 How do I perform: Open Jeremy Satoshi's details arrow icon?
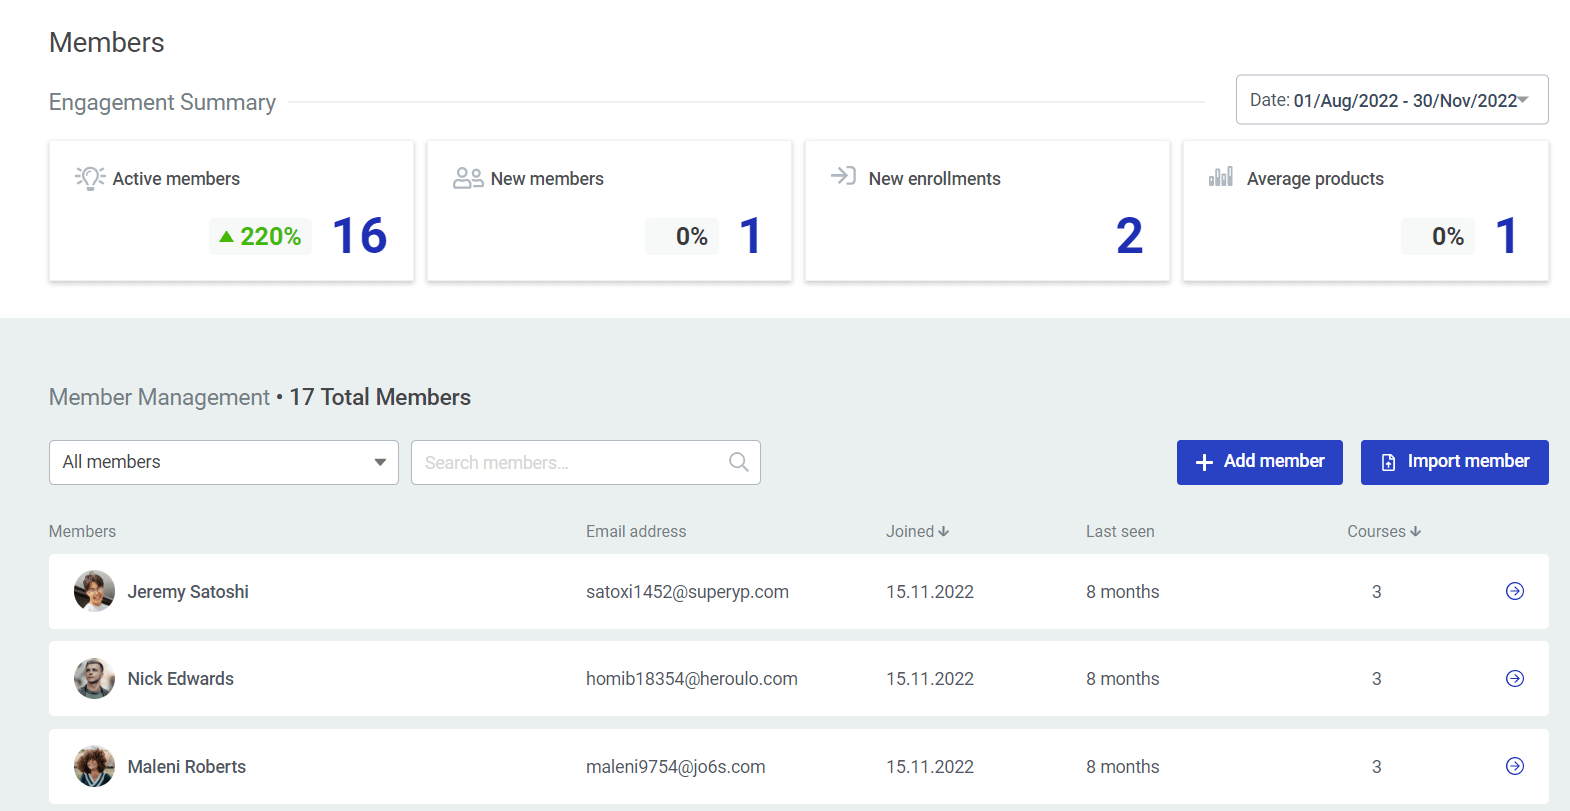[1514, 591]
